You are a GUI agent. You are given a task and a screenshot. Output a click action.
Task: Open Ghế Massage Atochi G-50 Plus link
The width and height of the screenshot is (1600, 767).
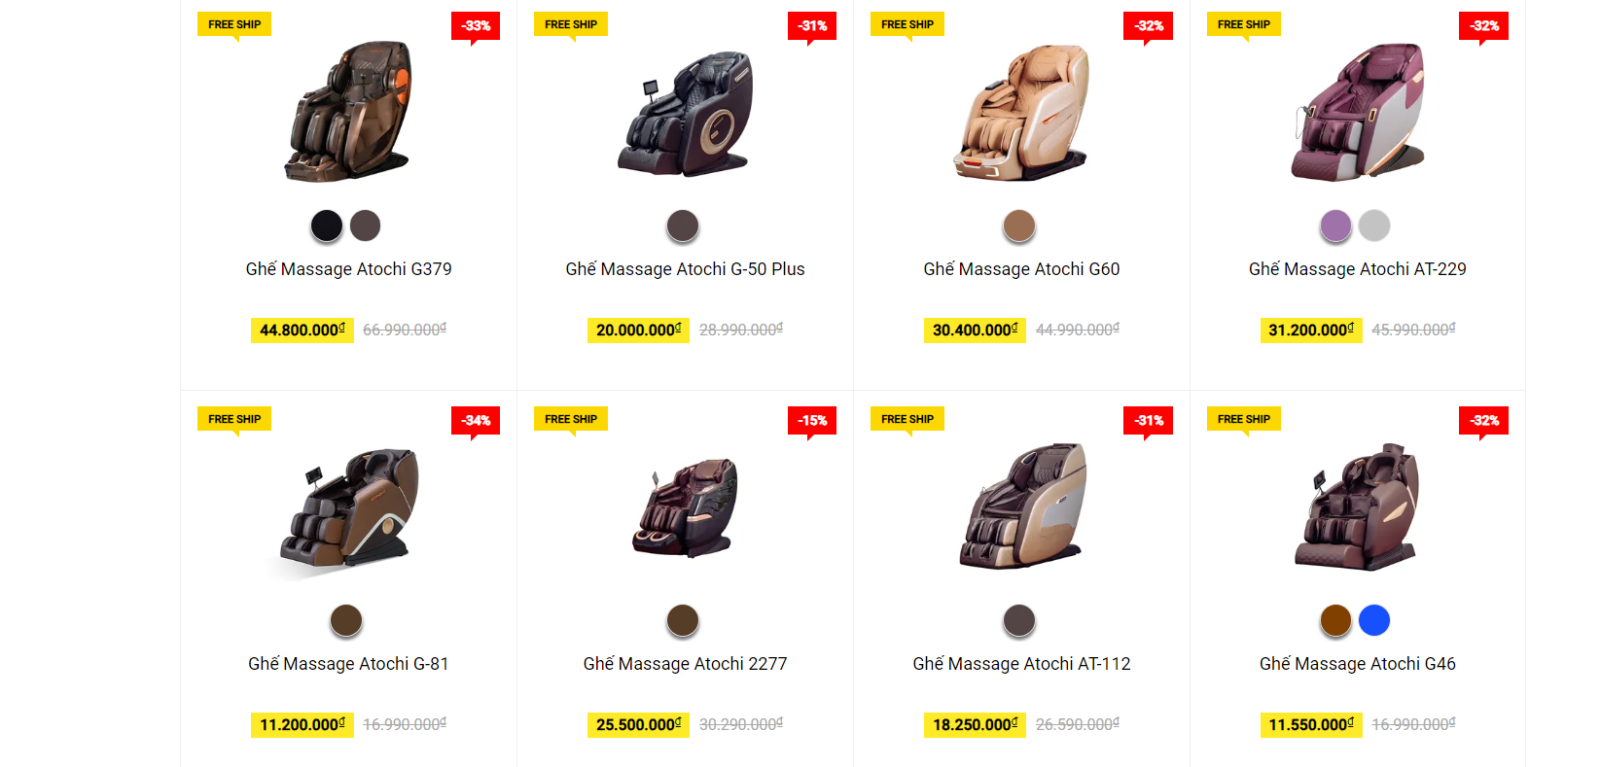(x=685, y=269)
